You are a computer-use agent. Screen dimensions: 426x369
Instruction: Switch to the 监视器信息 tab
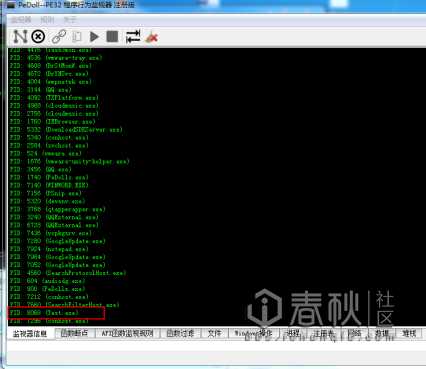coord(30,333)
